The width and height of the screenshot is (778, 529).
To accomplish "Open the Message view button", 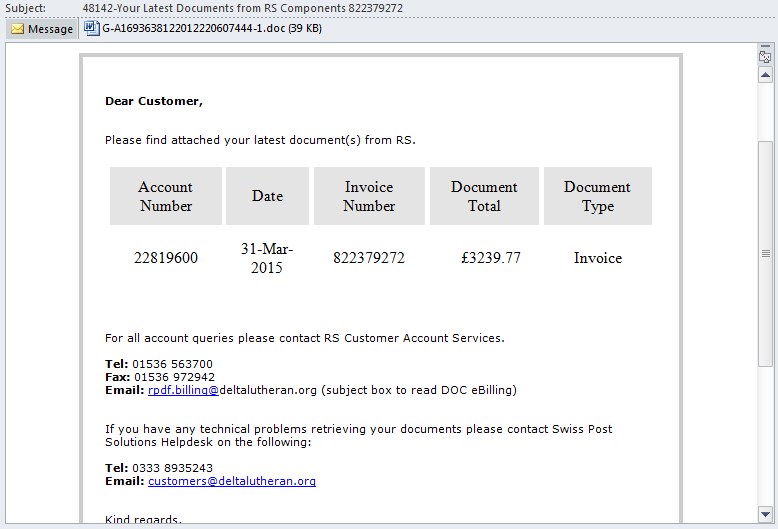I will click(x=42, y=29).
